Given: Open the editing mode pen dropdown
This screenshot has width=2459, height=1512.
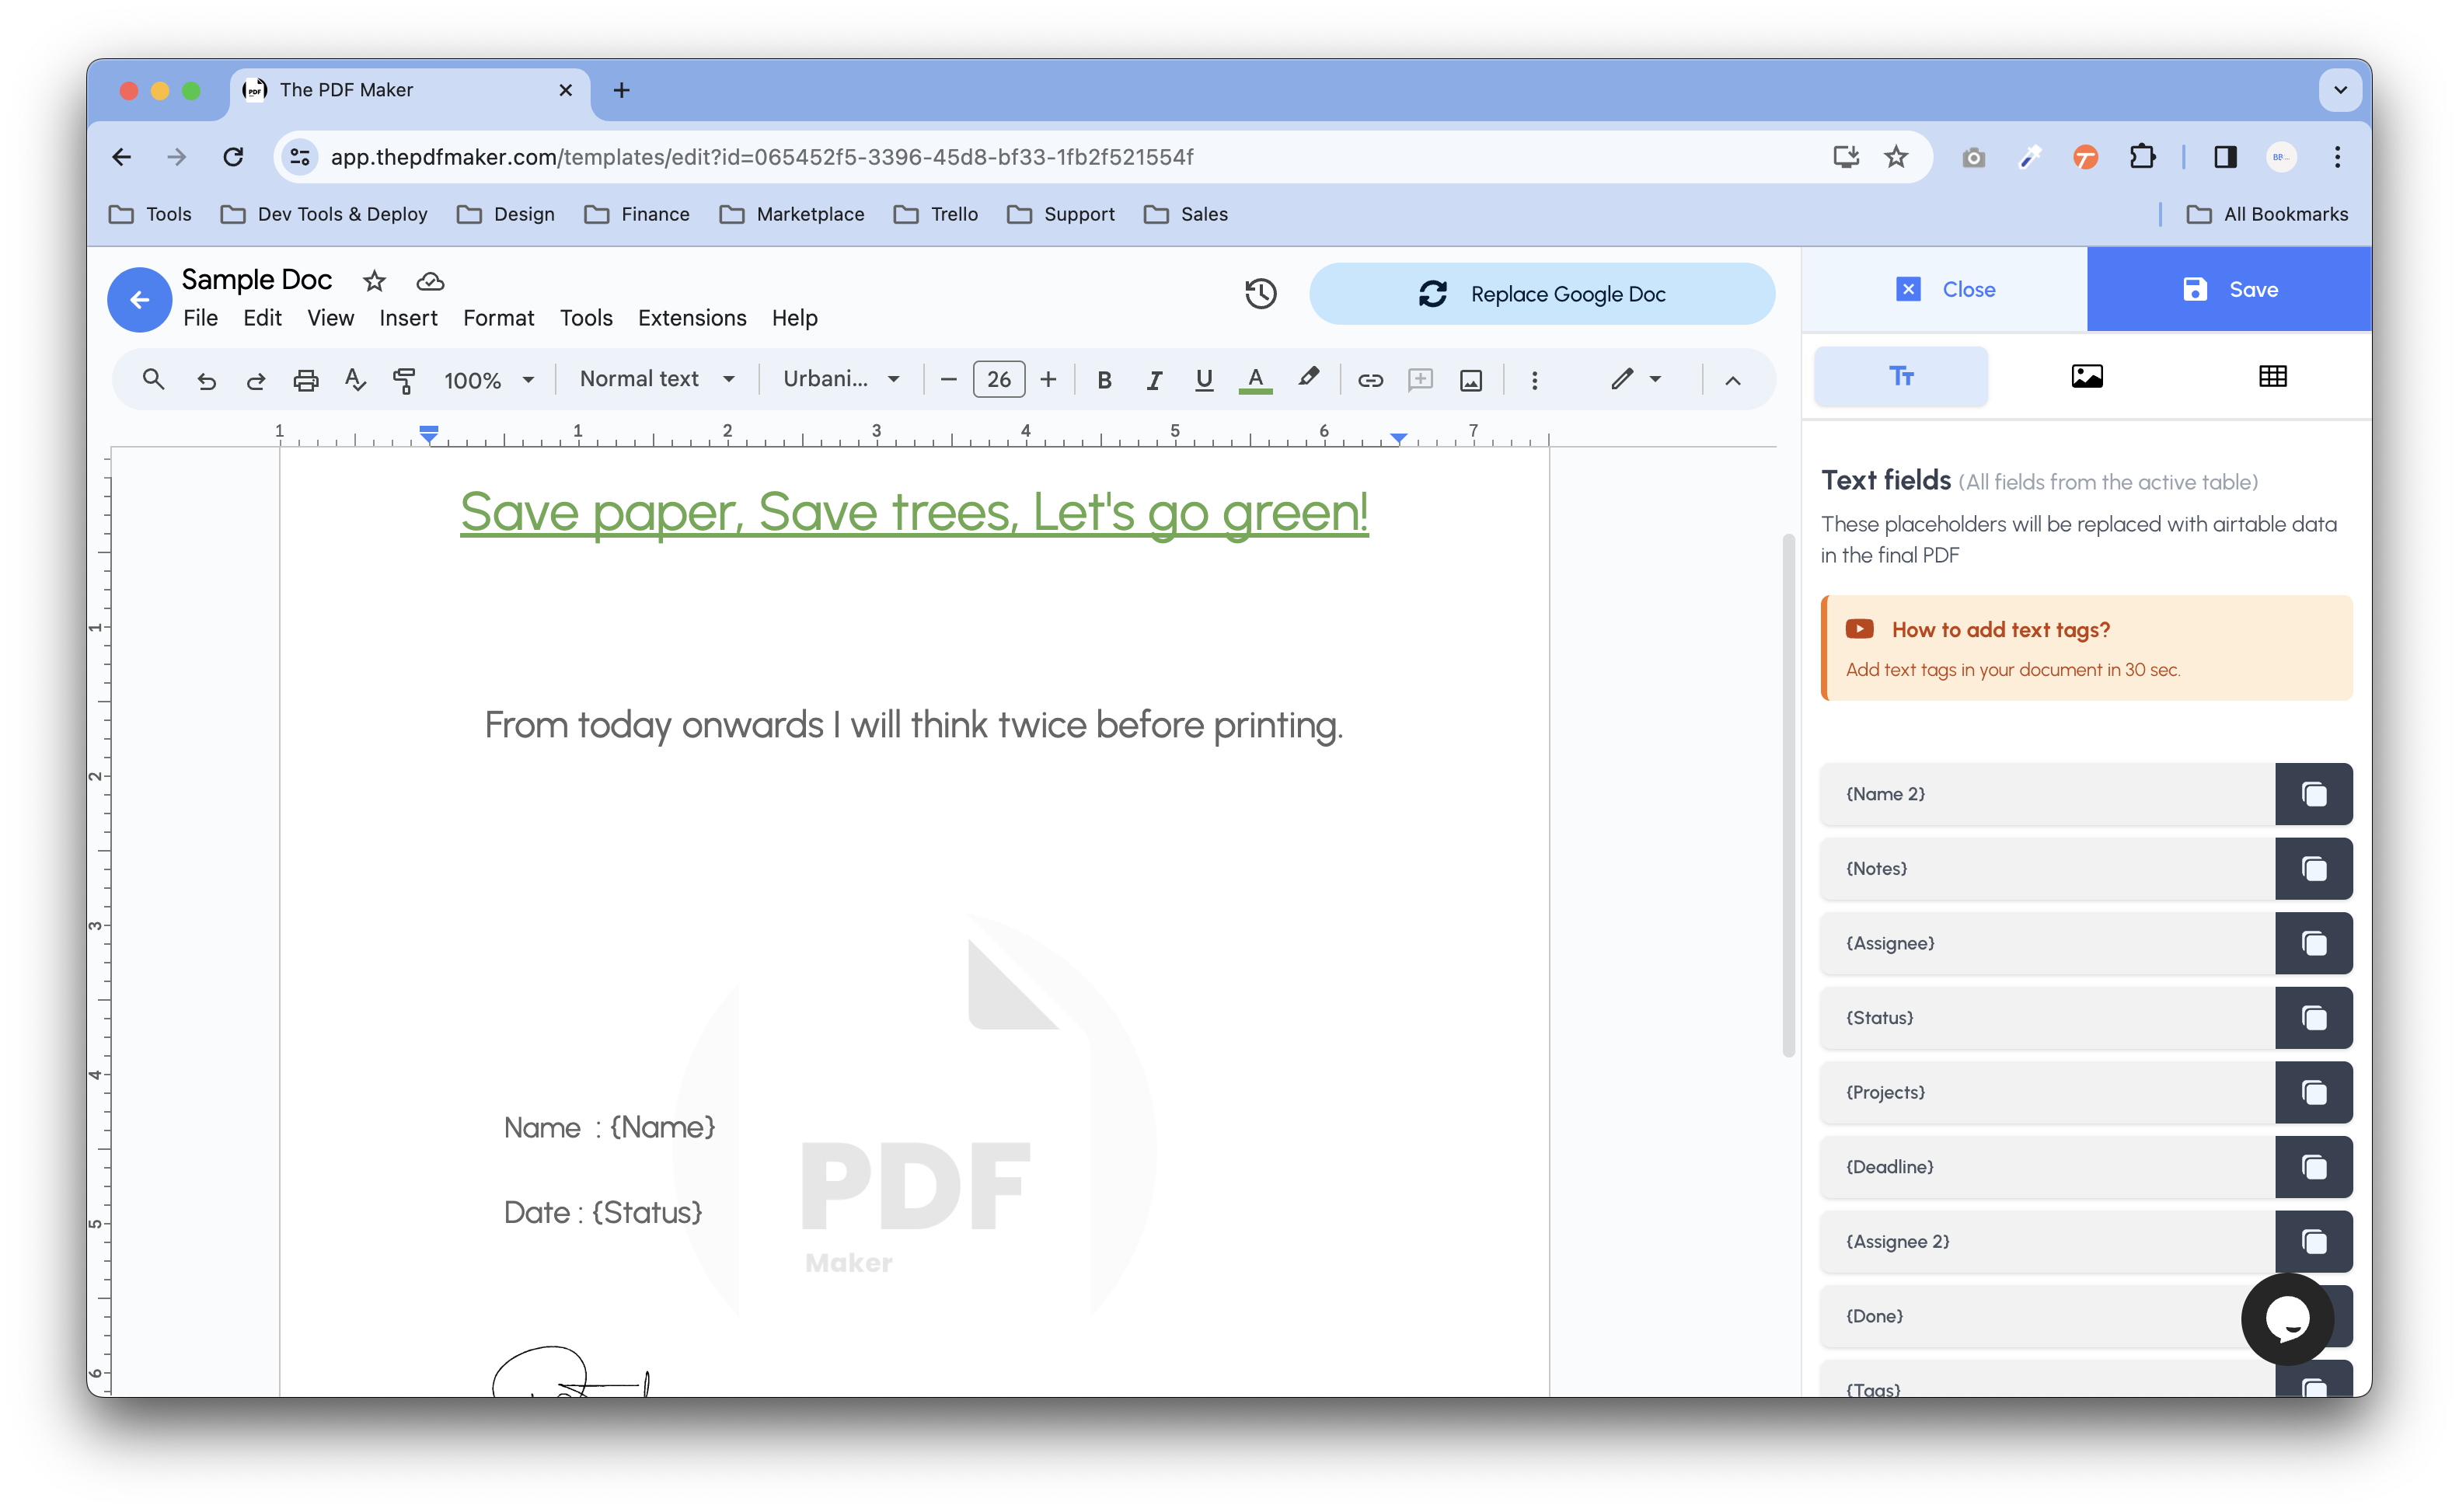Looking at the screenshot, I should tap(1635, 379).
